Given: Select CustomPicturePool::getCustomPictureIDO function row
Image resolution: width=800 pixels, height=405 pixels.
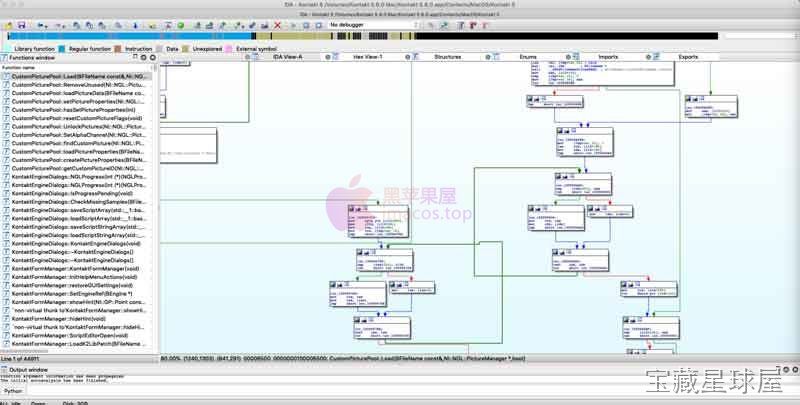Looking at the screenshot, I should tap(77, 168).
